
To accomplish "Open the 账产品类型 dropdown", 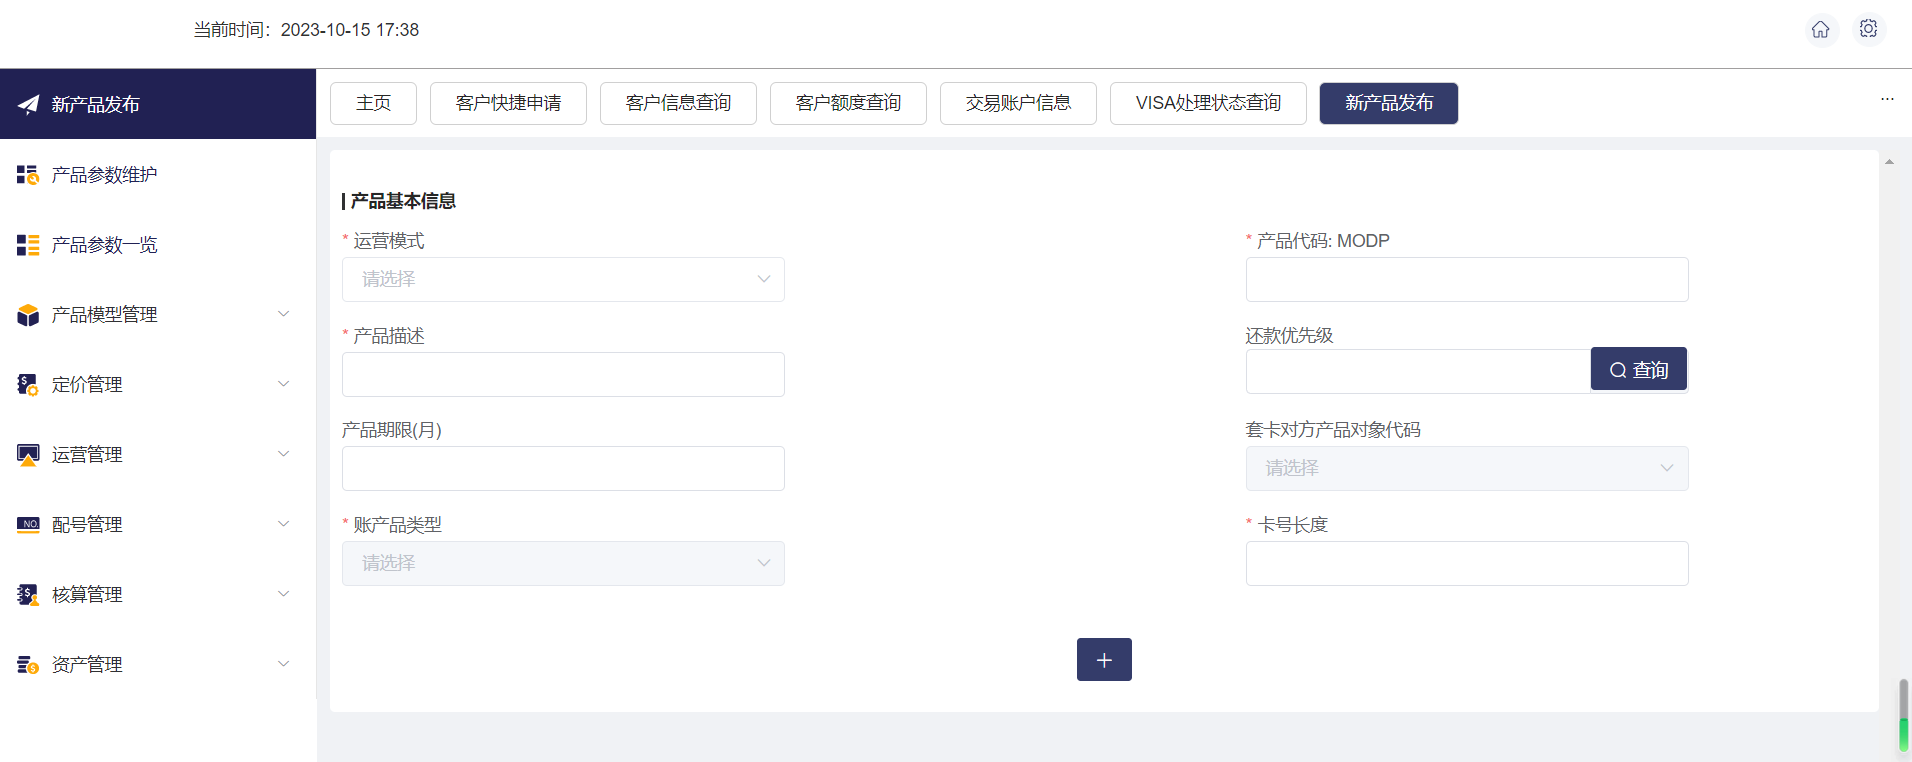I will click(563, 563).
